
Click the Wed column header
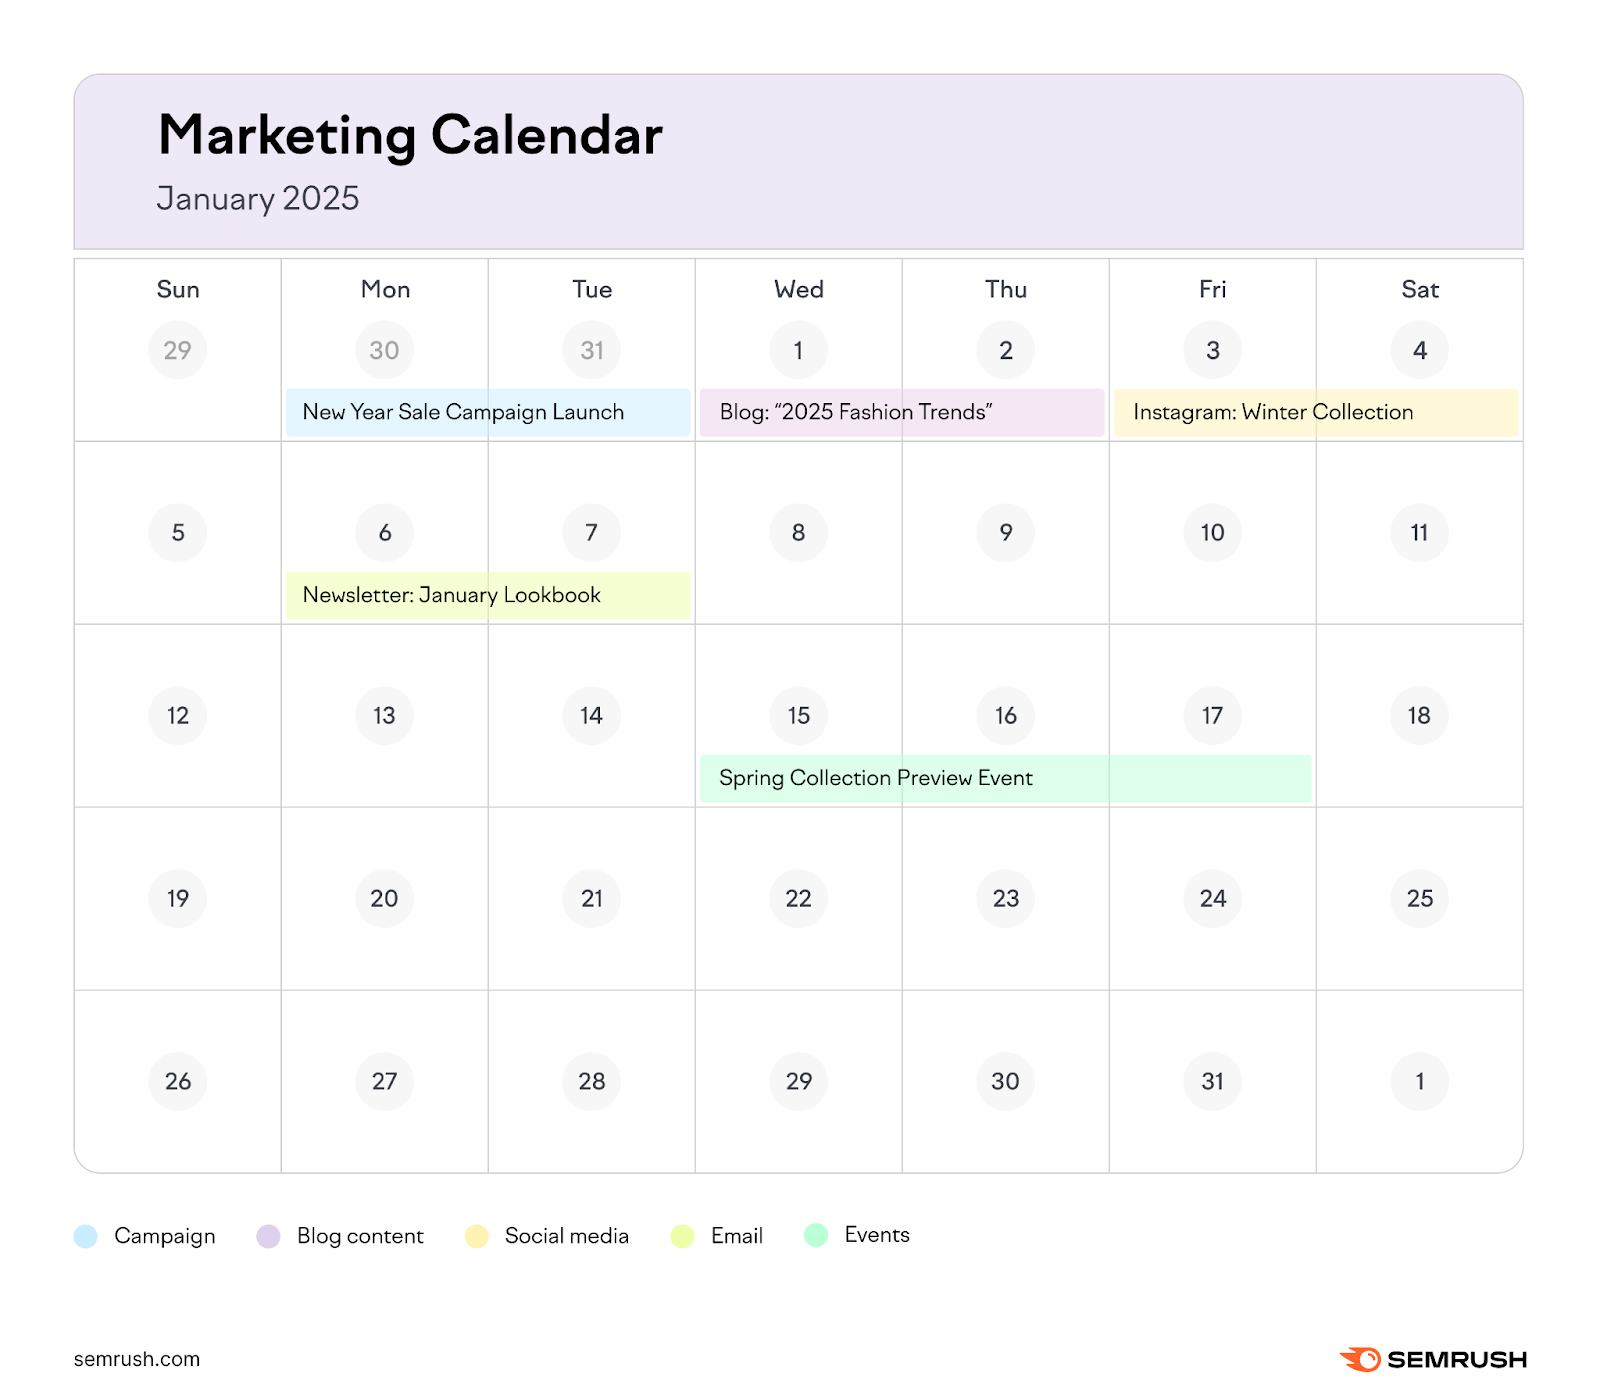coord(798,289)
